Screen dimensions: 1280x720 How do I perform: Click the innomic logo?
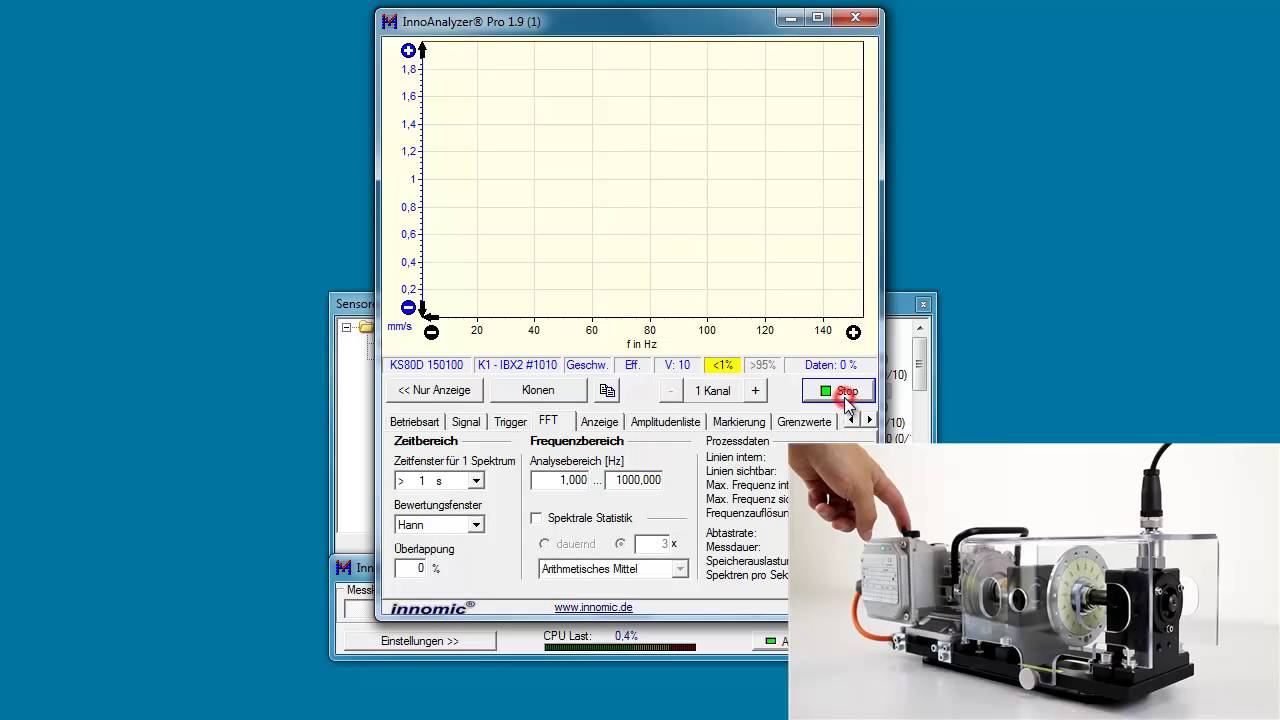pyautogui.click(x=432, y=607)
